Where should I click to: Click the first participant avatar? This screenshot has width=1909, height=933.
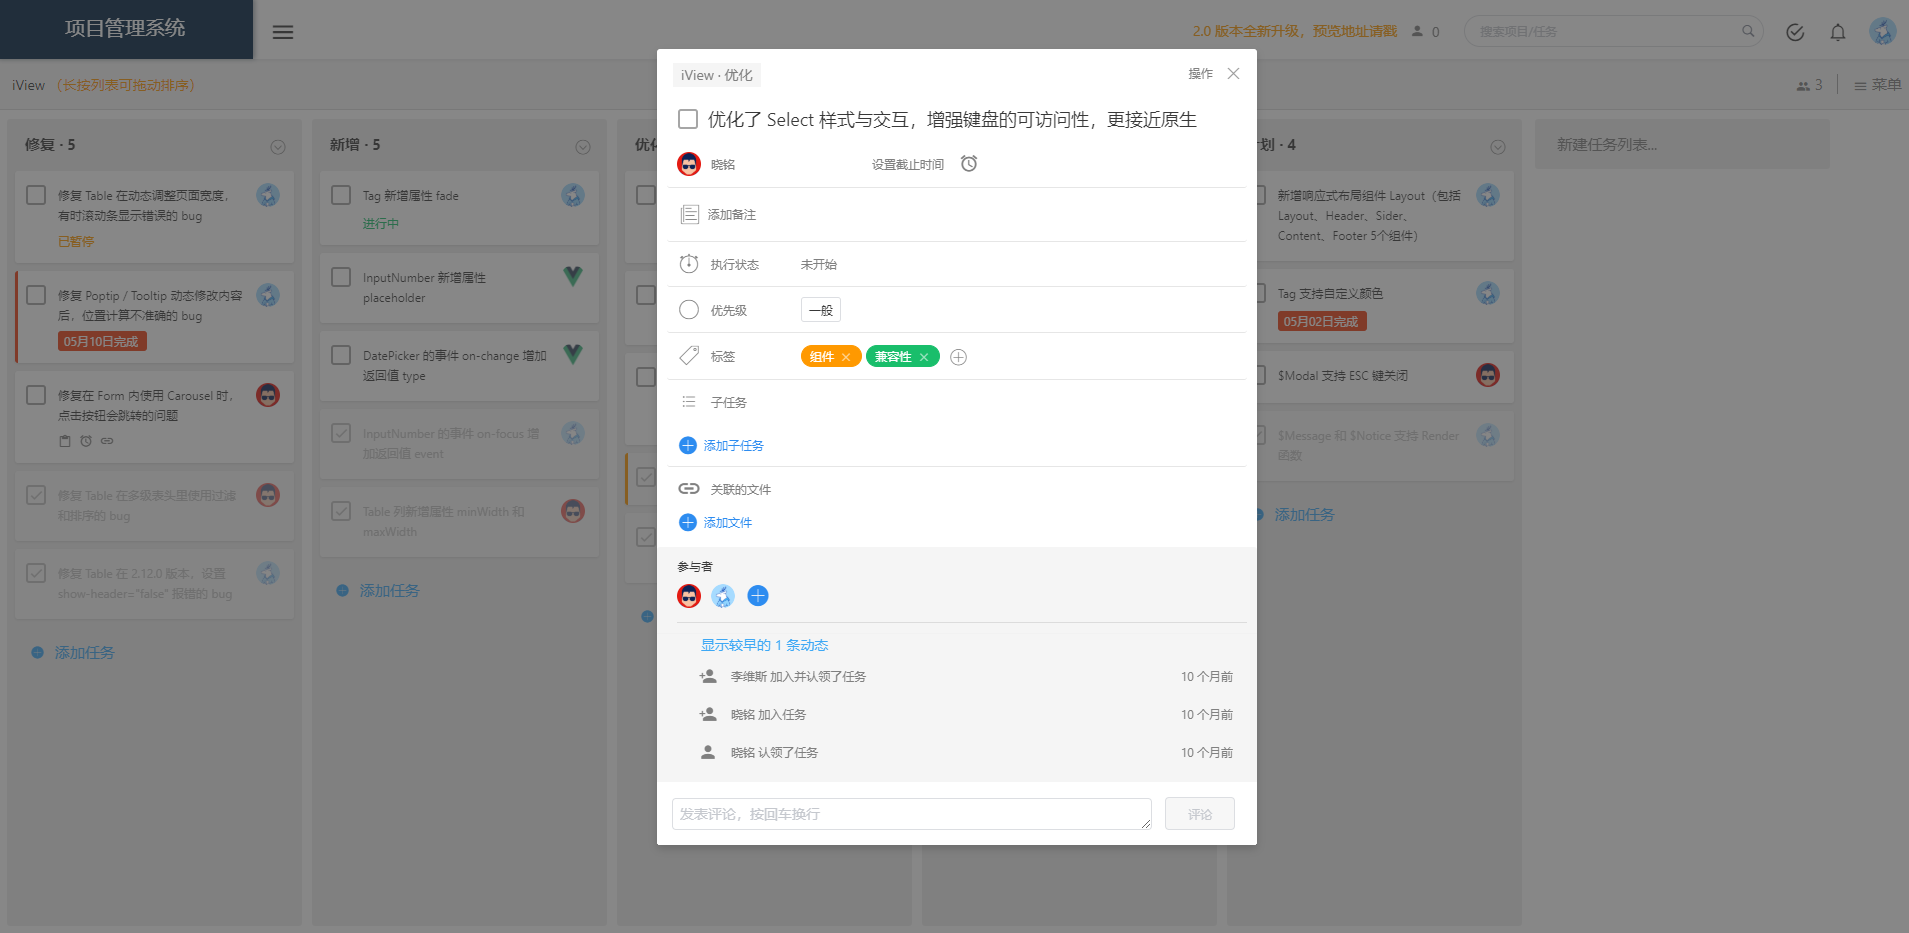coord(689,596)
